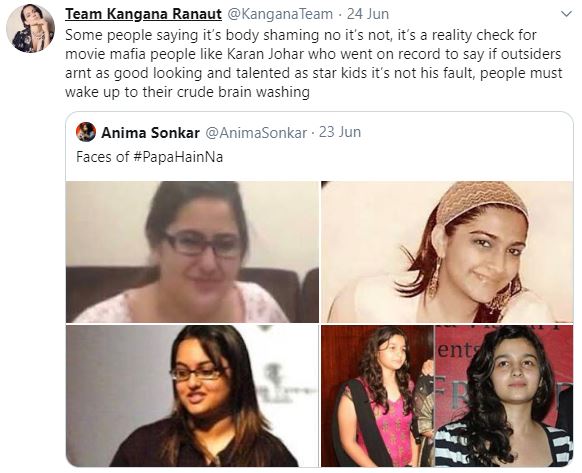View the photo of the woman wearing a headscarf

point(447,252)
